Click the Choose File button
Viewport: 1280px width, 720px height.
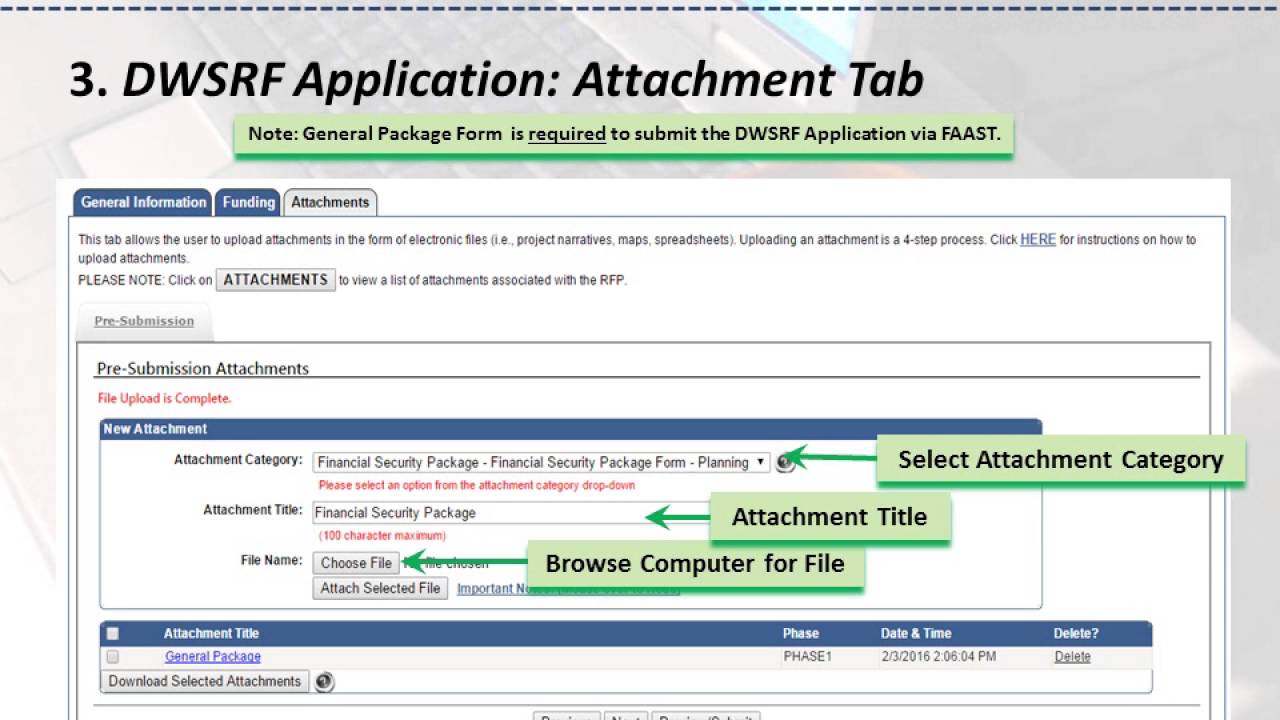tap(356, 563)
